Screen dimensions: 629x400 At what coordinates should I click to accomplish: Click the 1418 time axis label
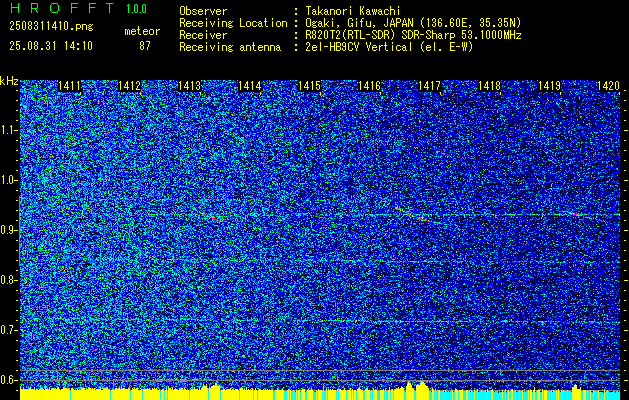[x=489, y=86]
